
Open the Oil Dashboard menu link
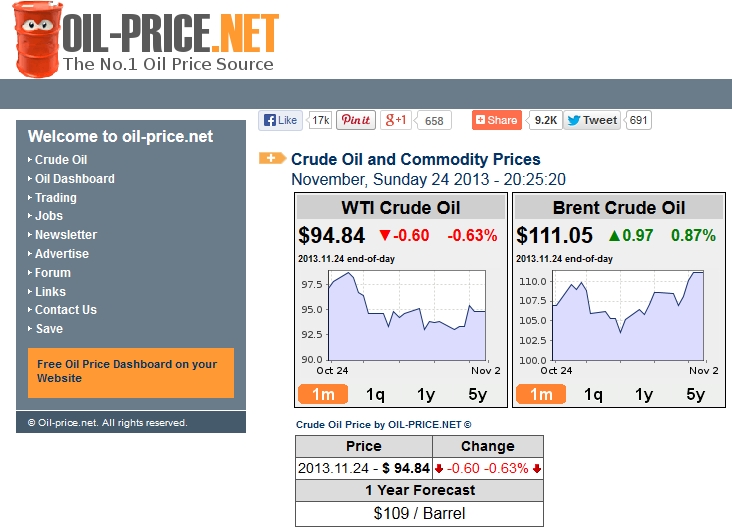click(75, 179)
